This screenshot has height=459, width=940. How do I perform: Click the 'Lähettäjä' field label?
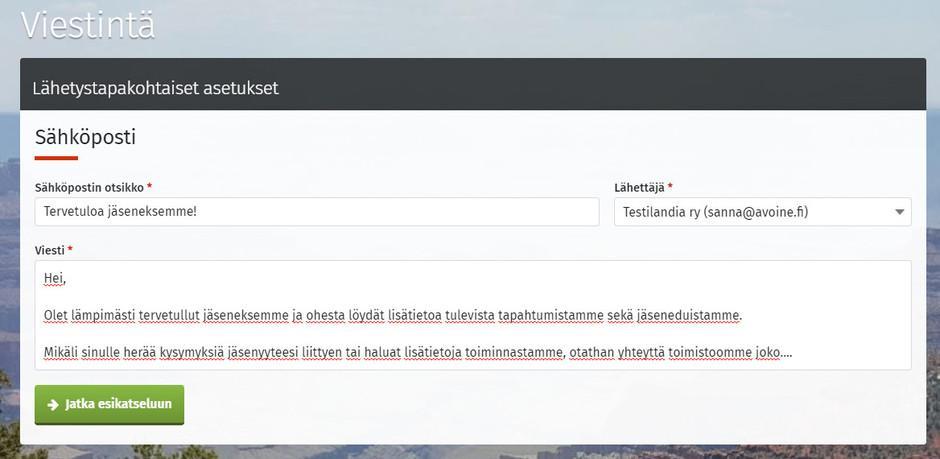pyautogui.click(x=639, y=187)
